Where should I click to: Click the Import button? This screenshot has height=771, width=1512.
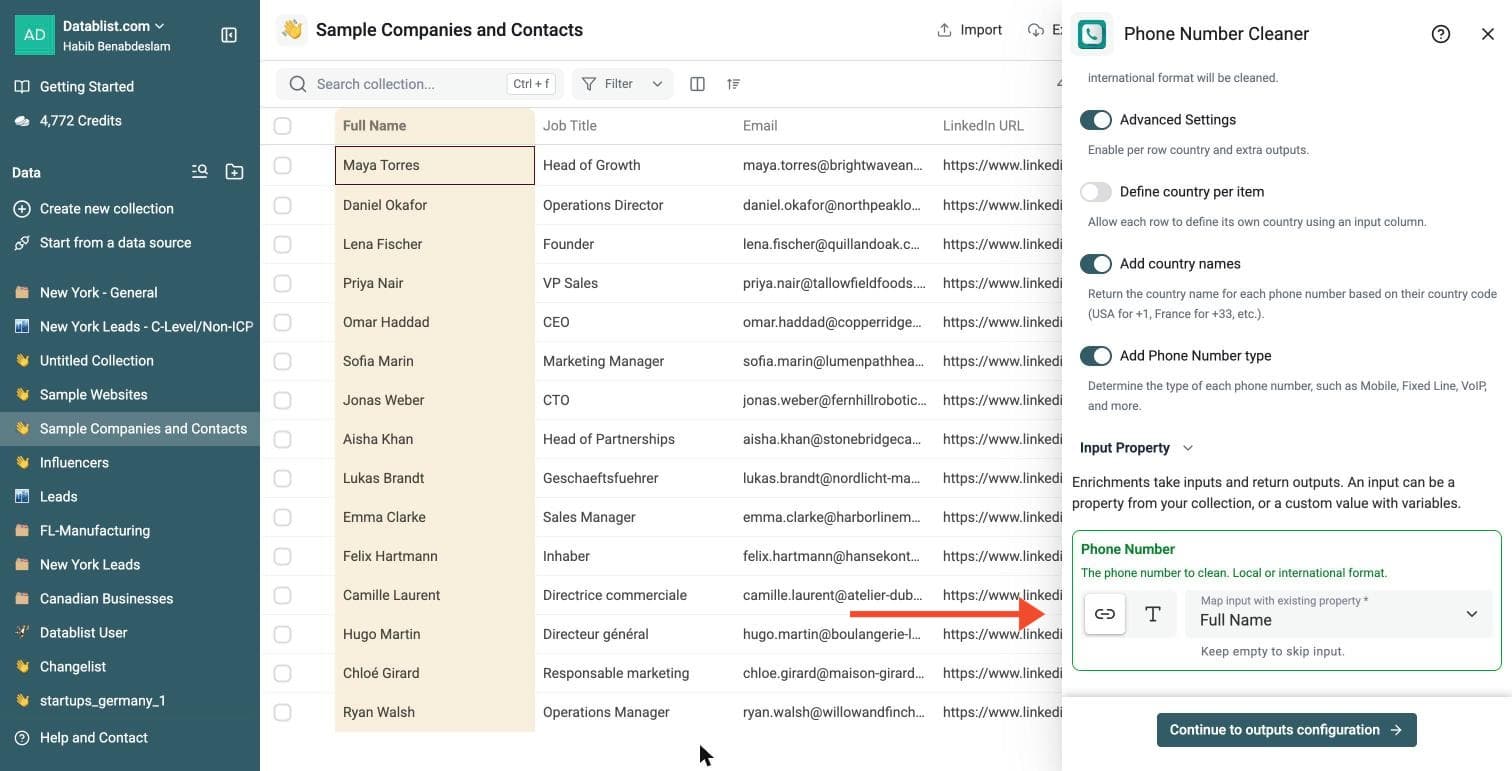[x=969, y=30]
